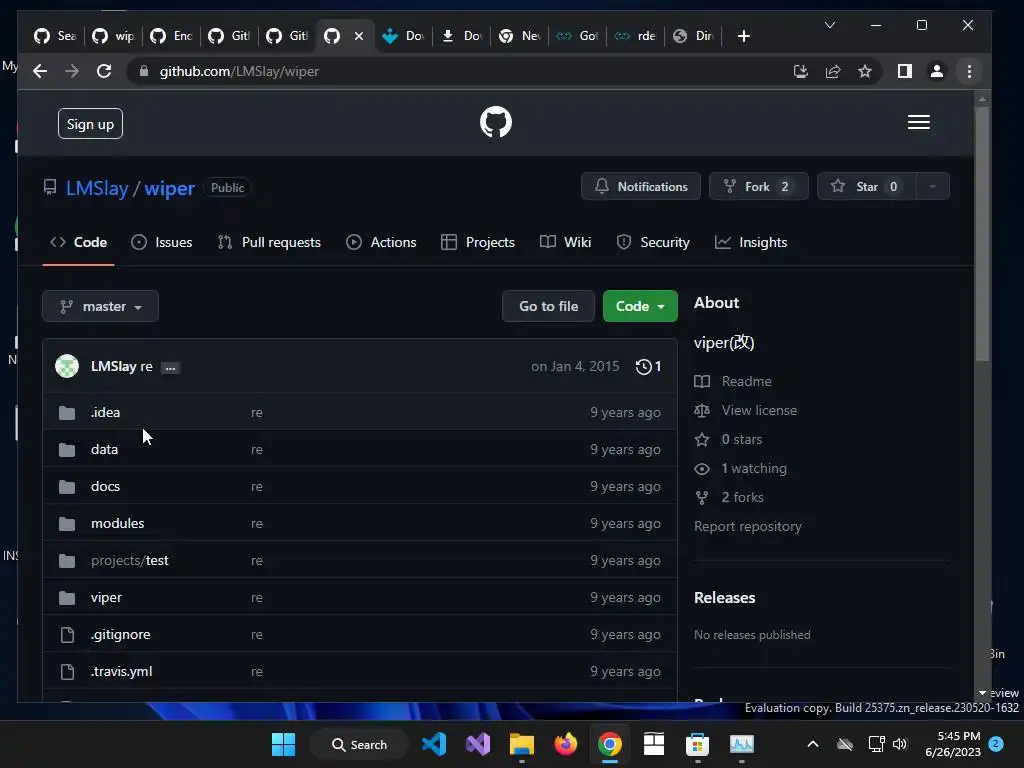Show hidden system tray icons chevron
Image resolution: width=1024 pixels, height=768 pixels.
pyautogui.click(x=812, y=744)
